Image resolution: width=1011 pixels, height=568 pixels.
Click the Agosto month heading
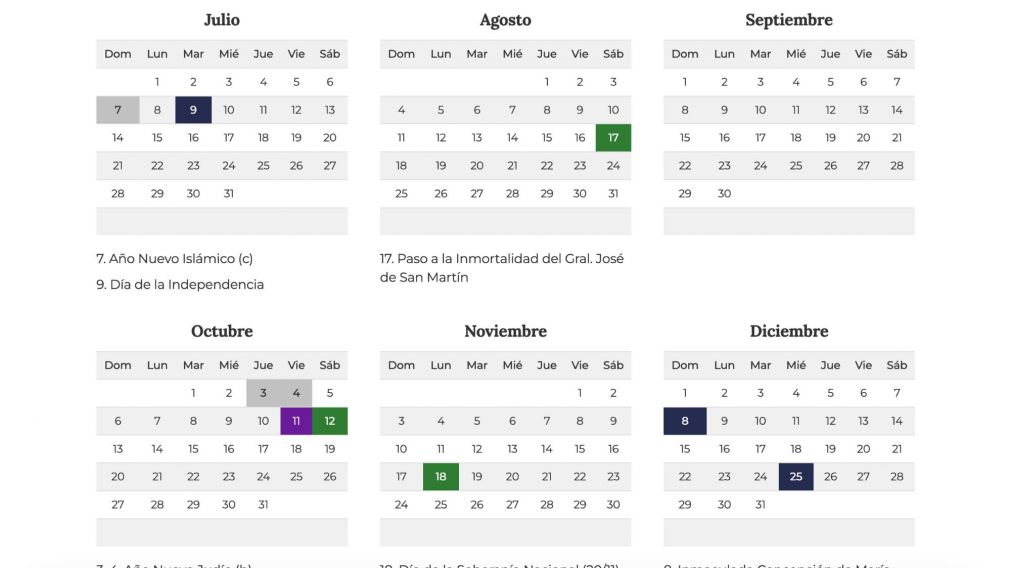point(506,20)
